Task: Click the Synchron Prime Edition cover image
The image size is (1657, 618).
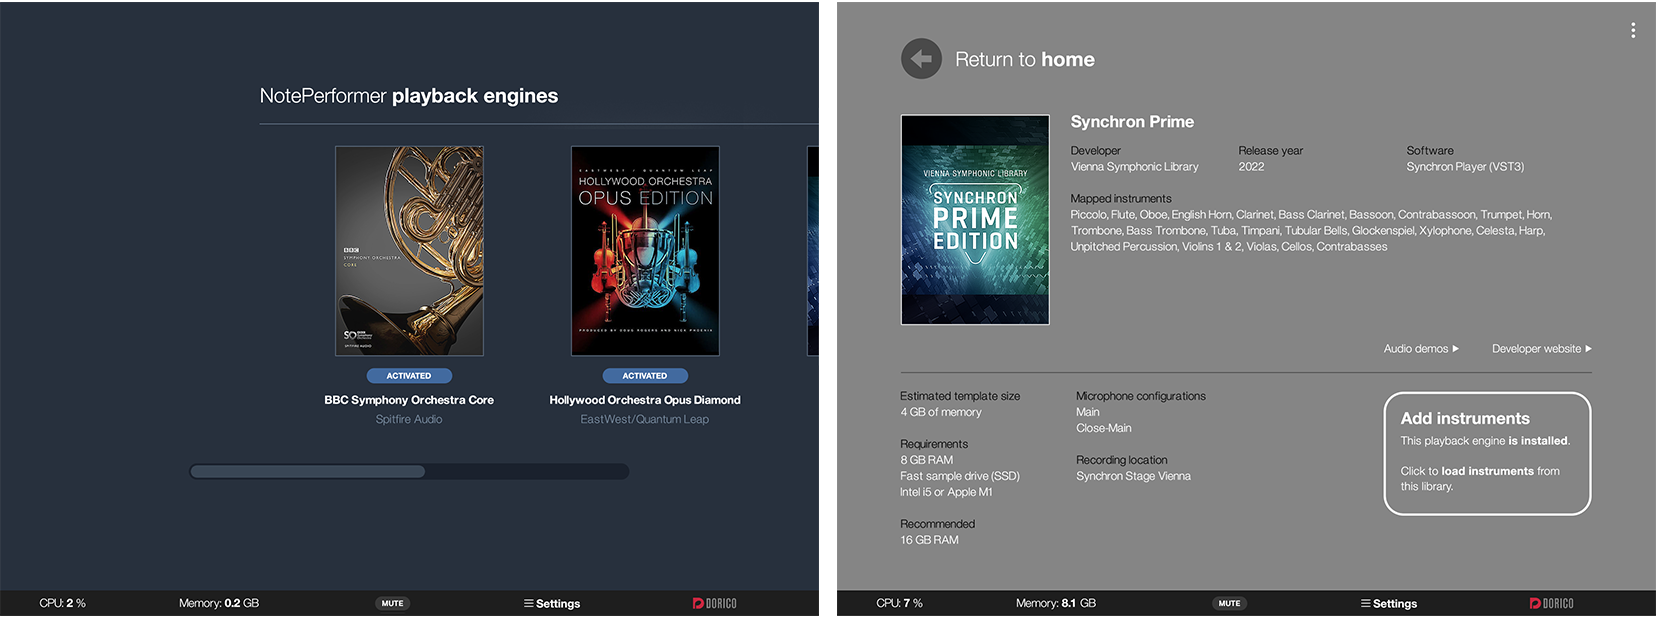Action: point(975,219)
